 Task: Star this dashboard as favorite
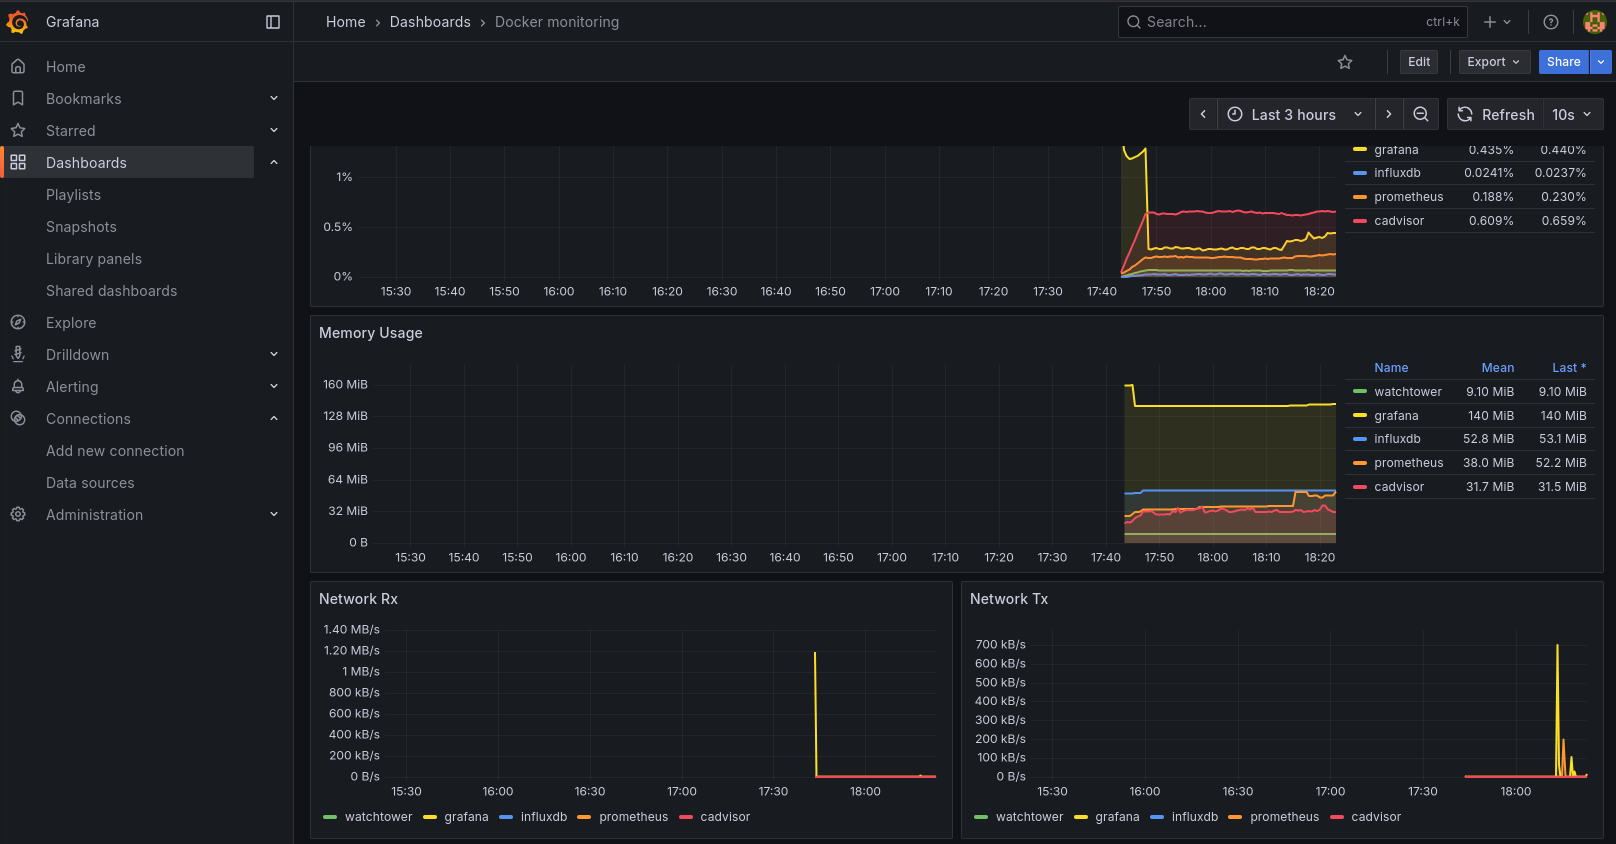pyautogui.click(x=1345, y=62)
